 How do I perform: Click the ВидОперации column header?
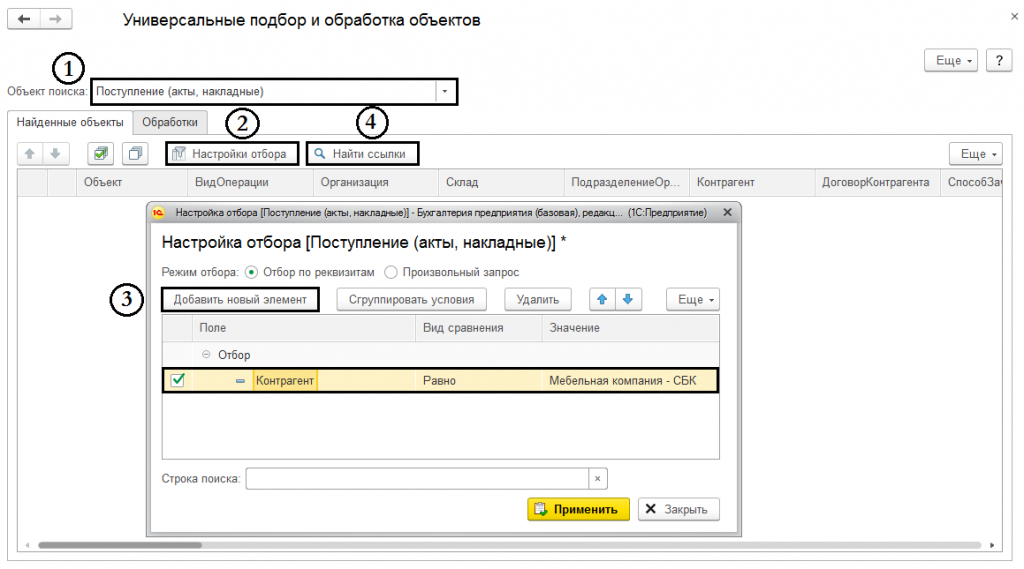point(251,182)
